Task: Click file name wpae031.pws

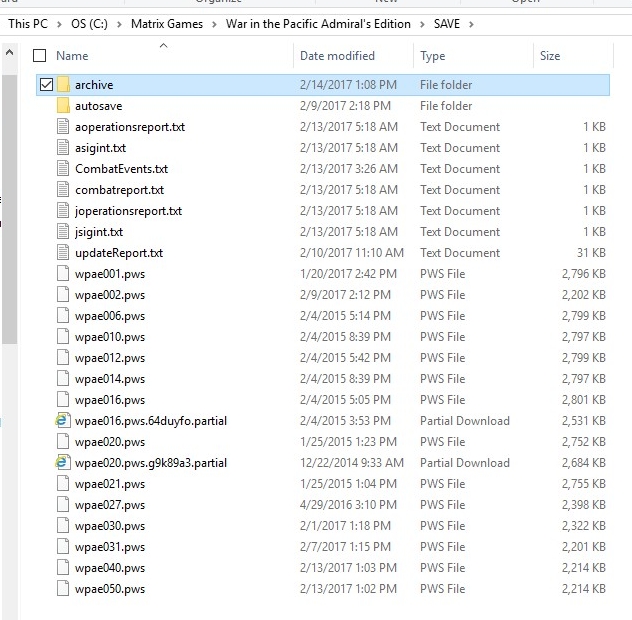Action: point(110,547)
